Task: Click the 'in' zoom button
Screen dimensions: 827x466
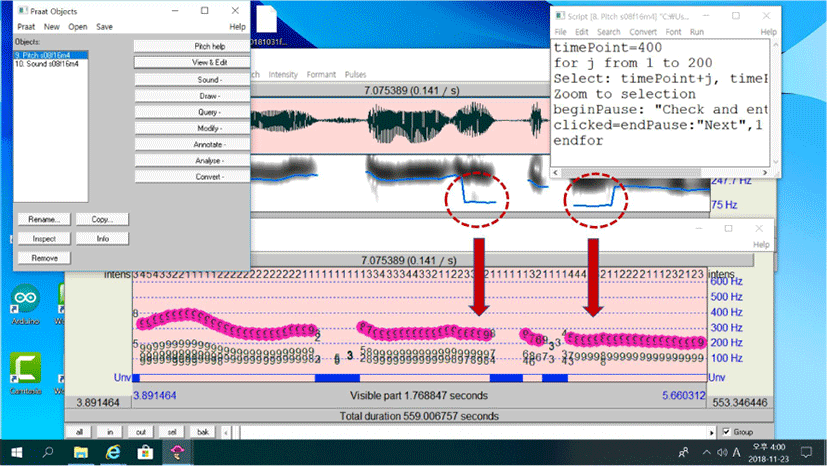Action: coord(110,432)
